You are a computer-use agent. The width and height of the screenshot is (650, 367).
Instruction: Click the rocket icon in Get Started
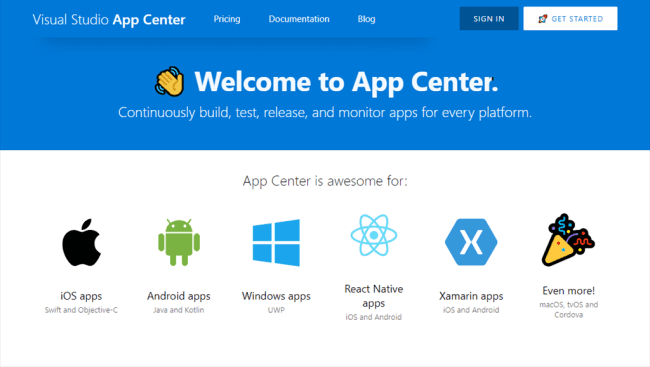coord(542,19)
